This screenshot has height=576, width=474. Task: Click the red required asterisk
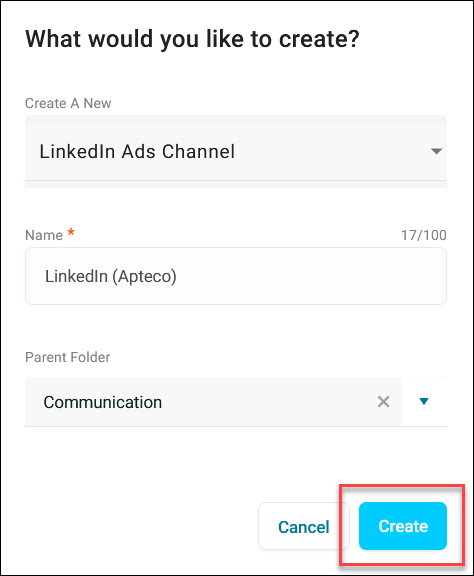coord(71,232)
